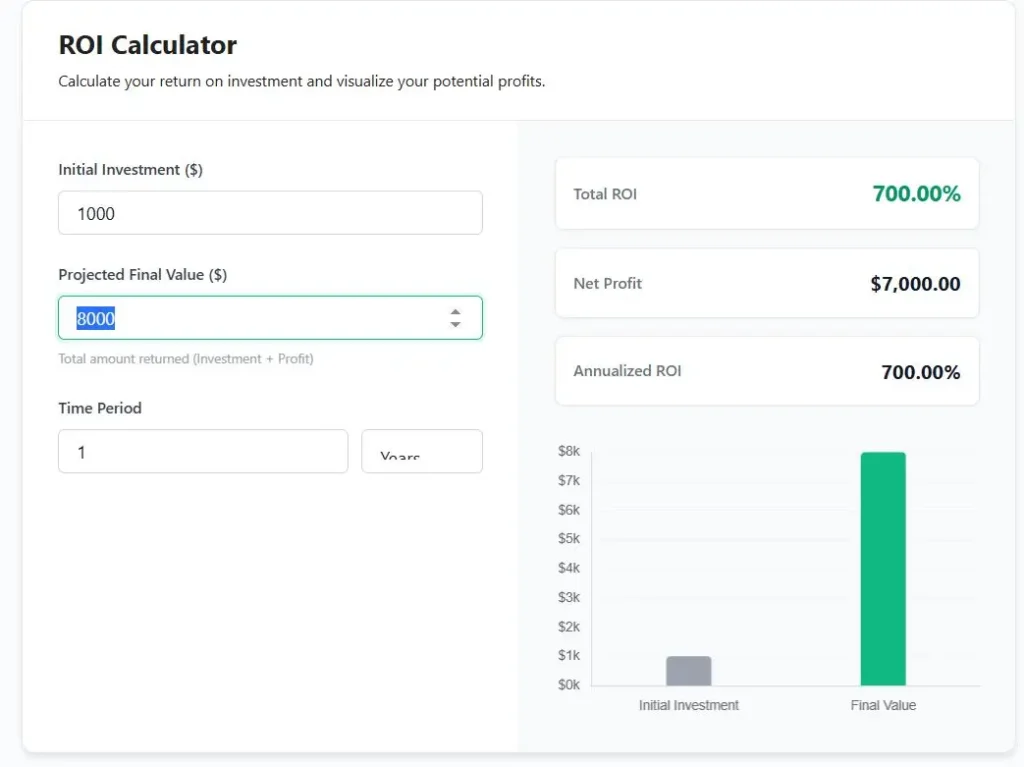Click the "Initial Investment ($)" field label
Viewport: 1024px width, 767px height.
click(x=130, y=170)
